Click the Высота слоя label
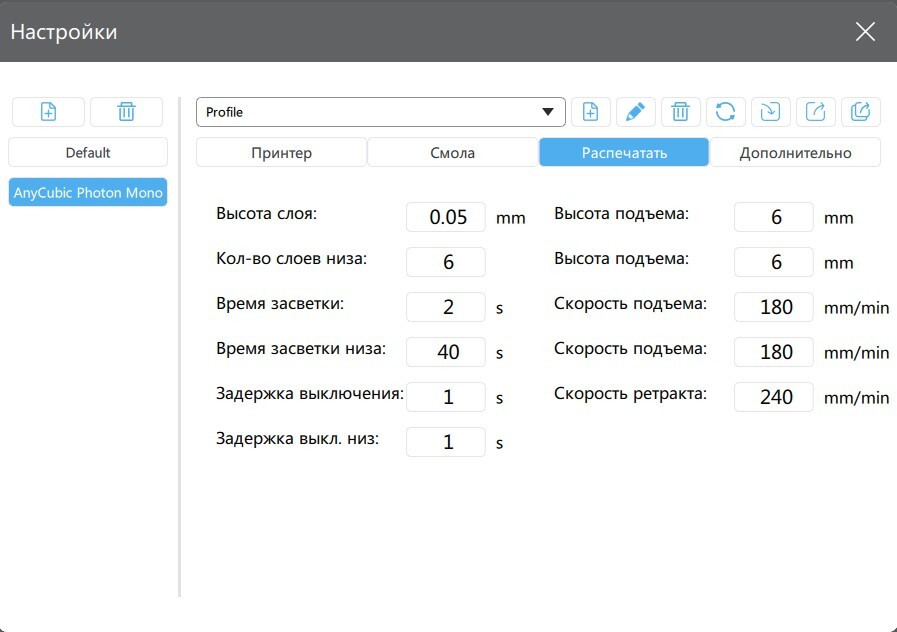897x632 pixels. (x=267, y=214)
